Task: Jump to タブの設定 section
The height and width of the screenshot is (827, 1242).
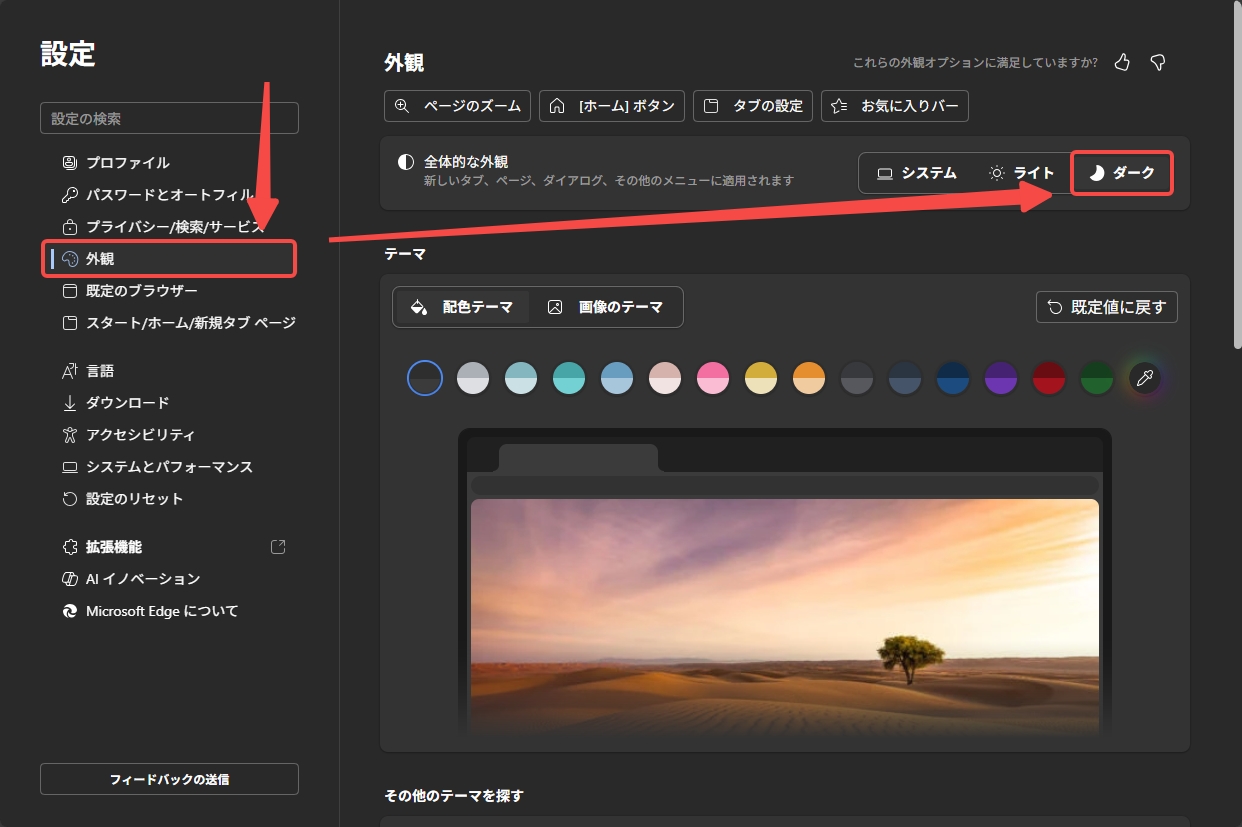Action: coord(753,106)
